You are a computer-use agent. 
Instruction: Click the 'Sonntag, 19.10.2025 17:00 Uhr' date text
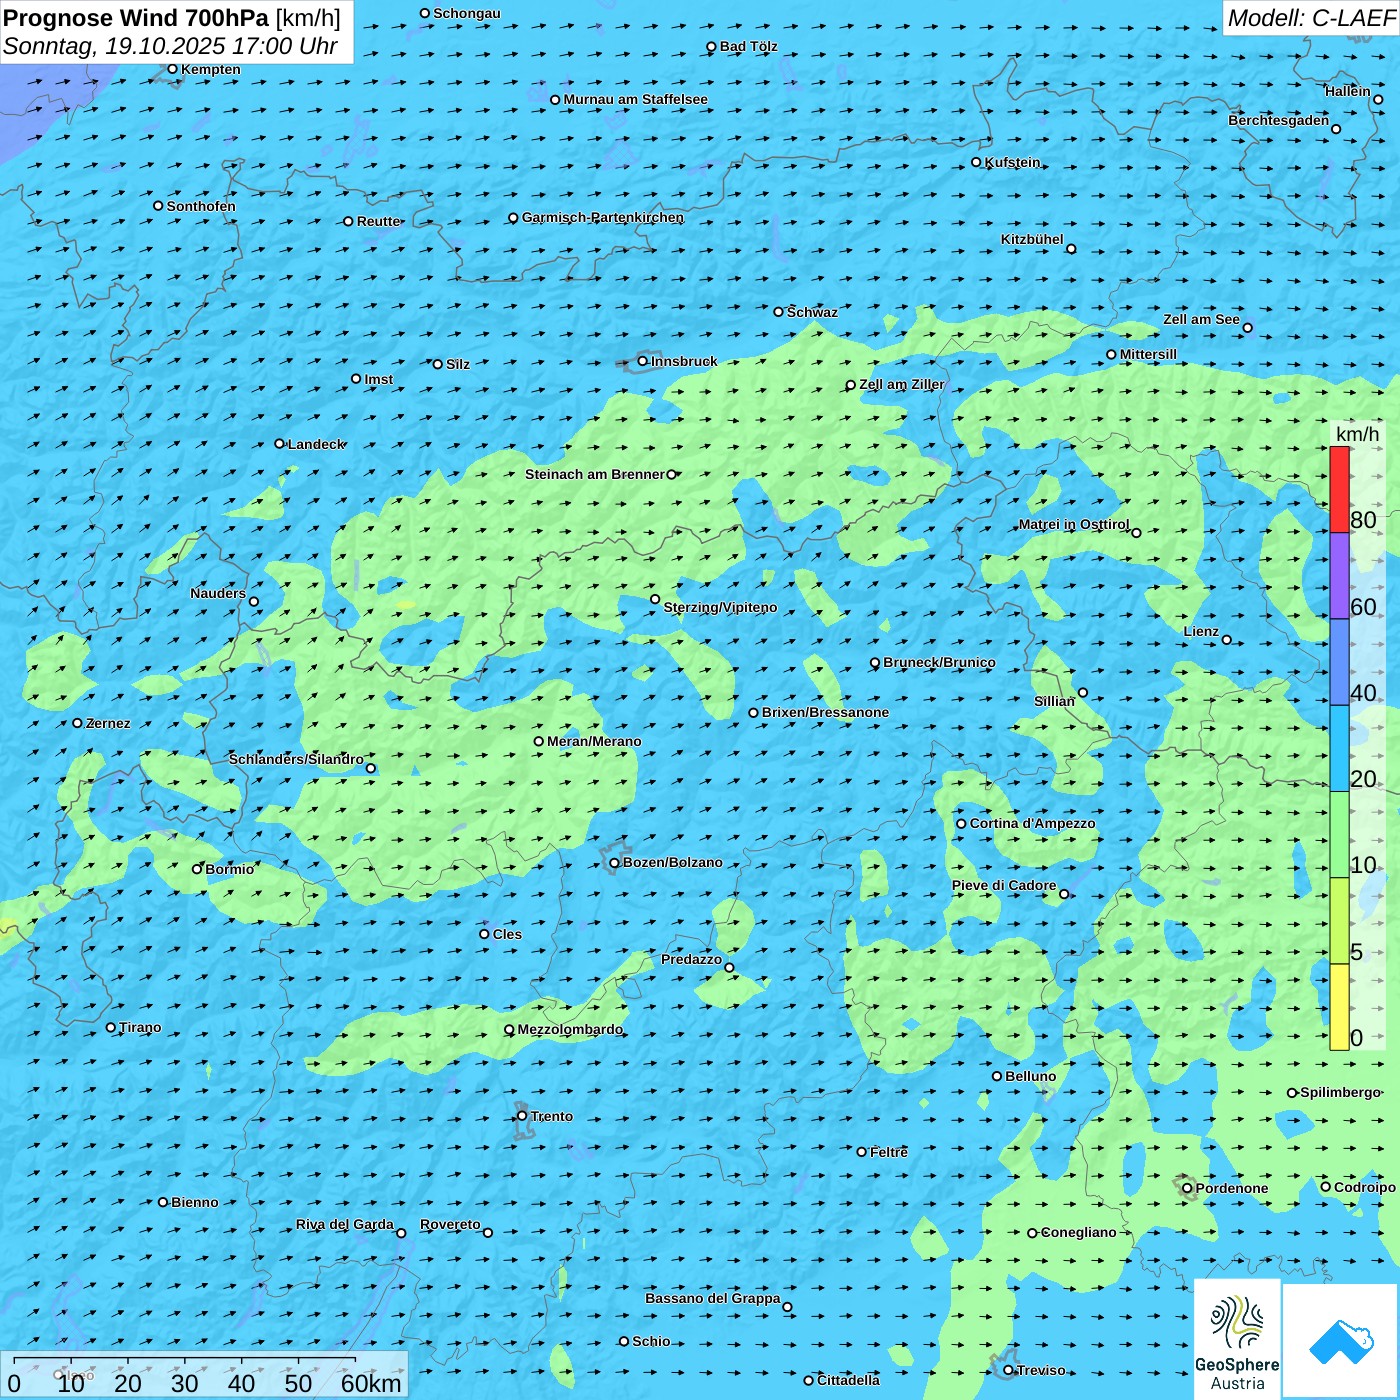[x=171, y=46]
